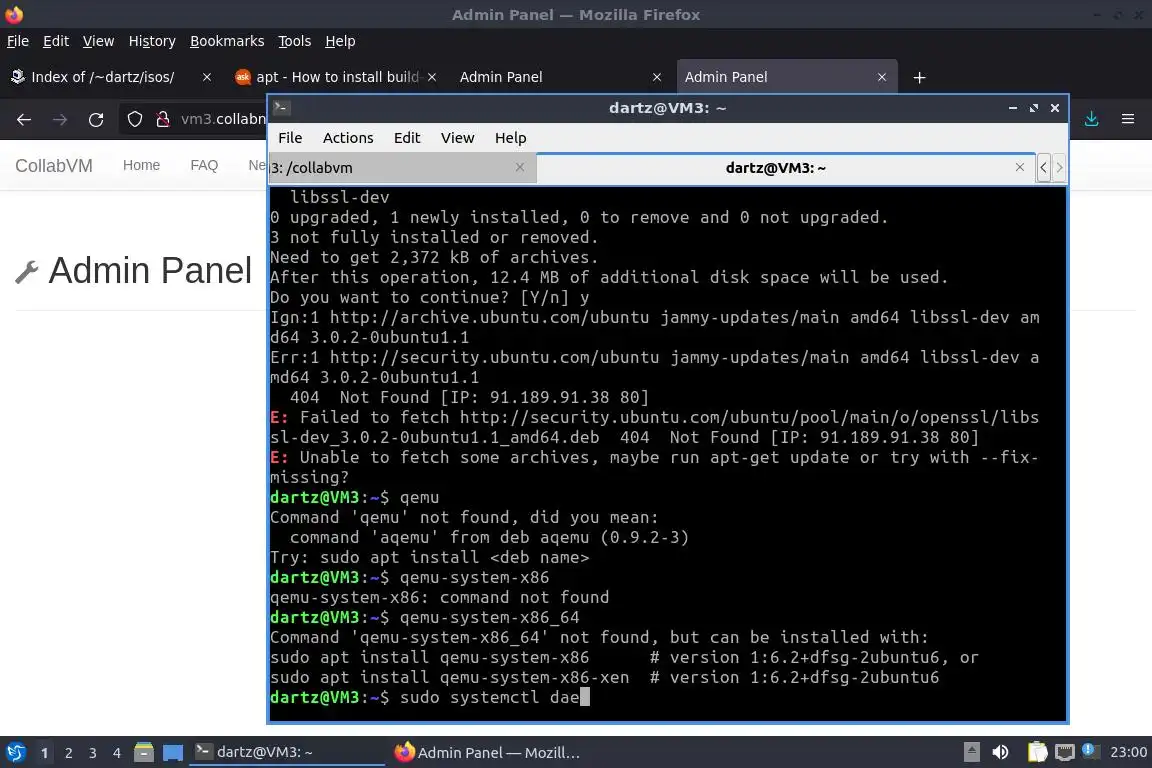Open the Firefox hamburger application menu

(1128, 118)
